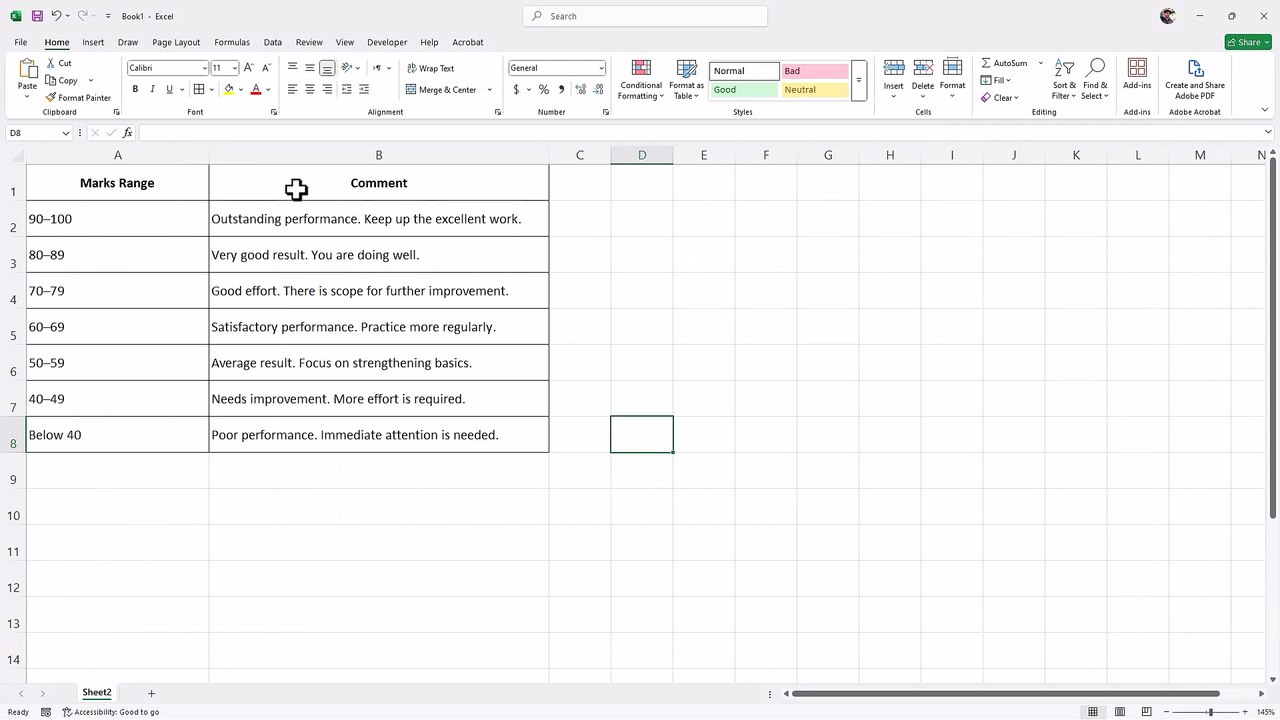The image size is (1280, 720).
Task: Increase font size with the larger A icon
Action: tap(249, 68)
